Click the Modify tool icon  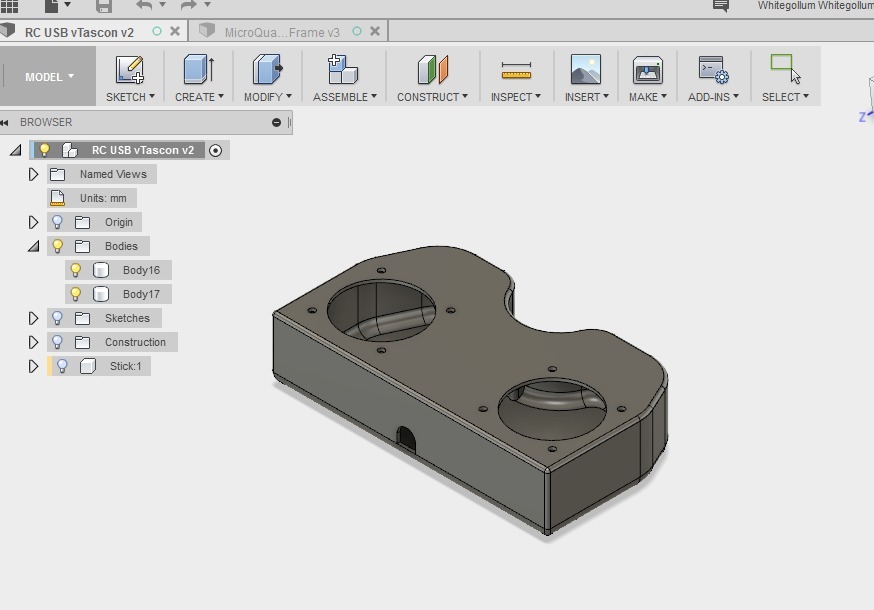pos(264,70)
